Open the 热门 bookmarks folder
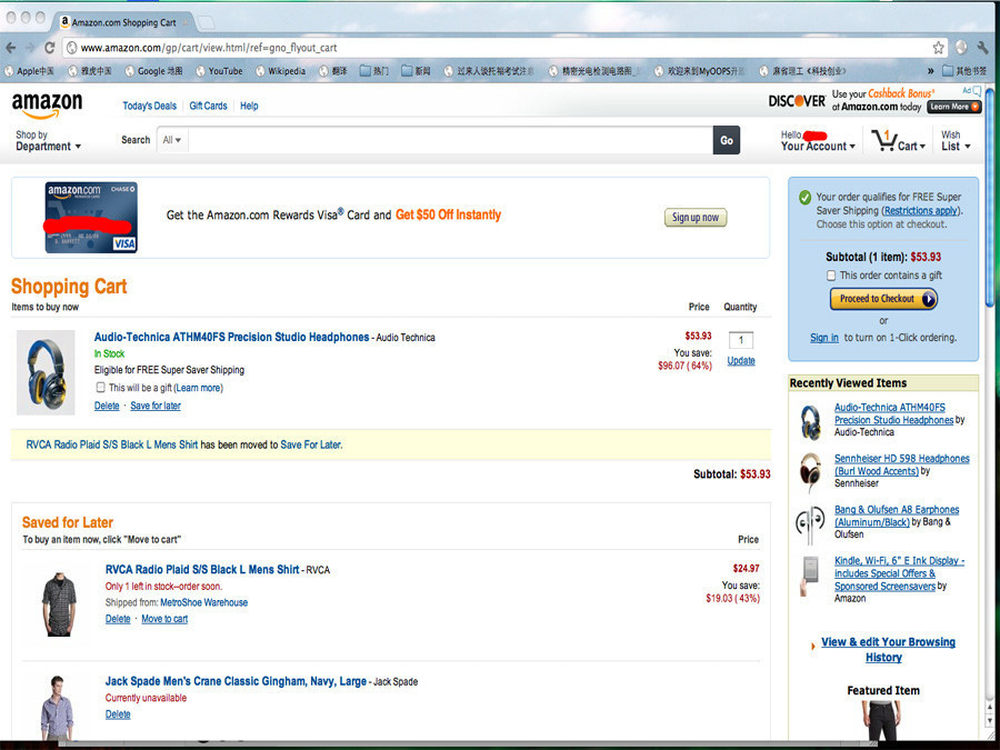This screenshot has height=750, width=1000. 374,71
